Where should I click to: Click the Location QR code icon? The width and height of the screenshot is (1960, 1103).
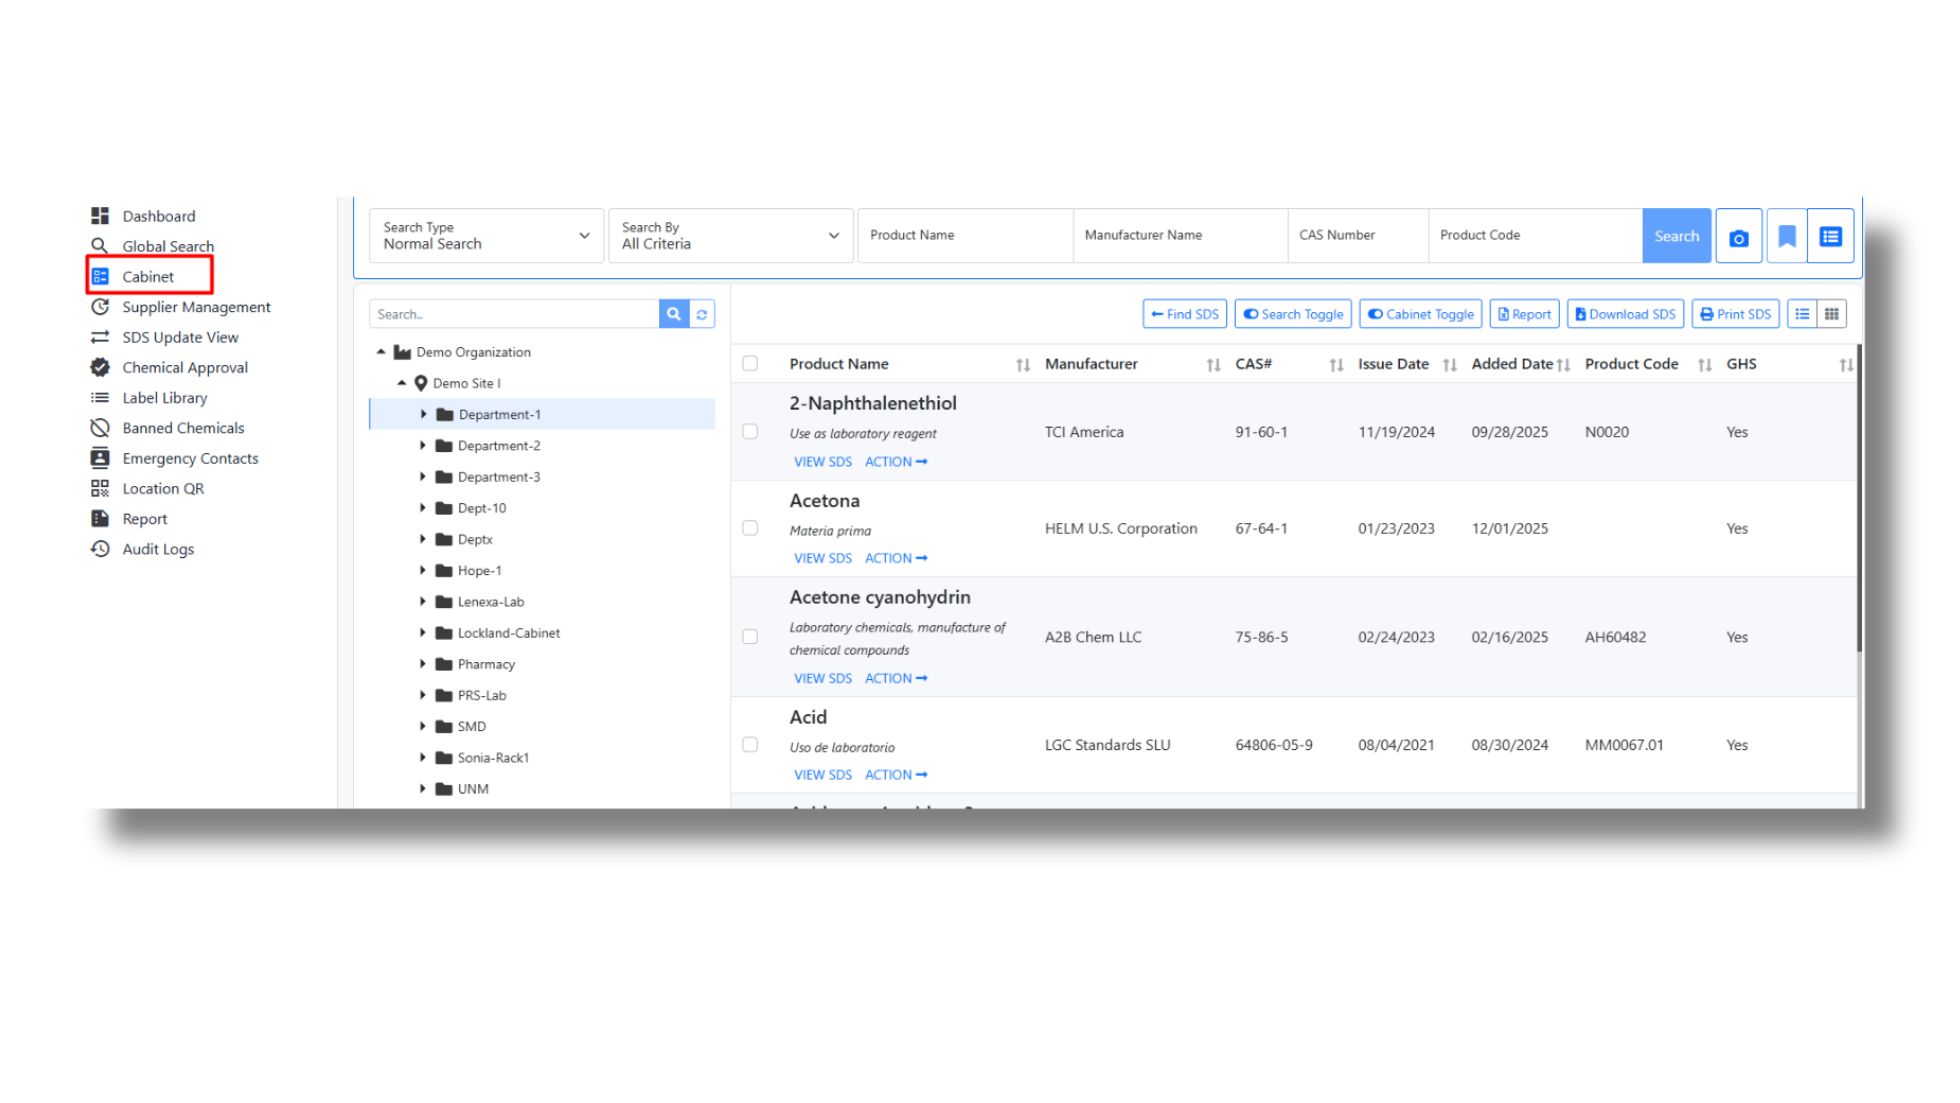point(100,488)
